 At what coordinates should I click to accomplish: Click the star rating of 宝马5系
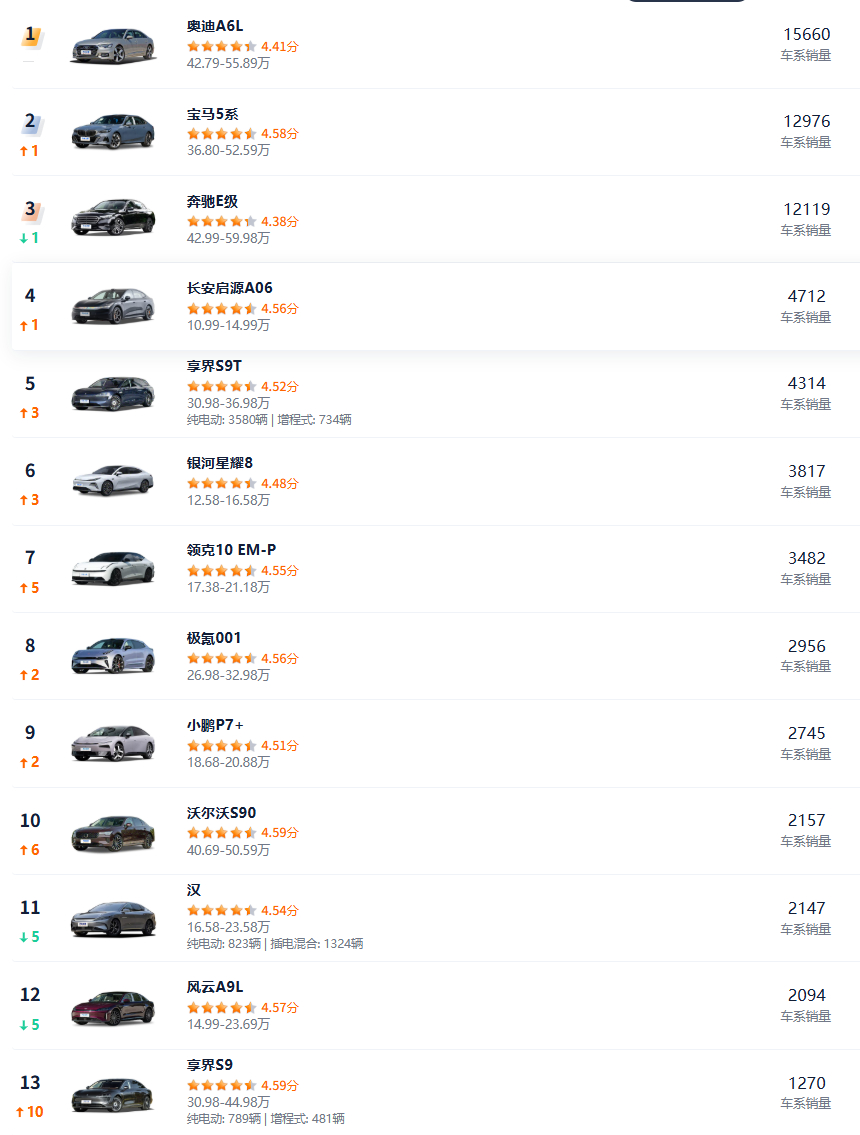click(x=221, y=133)
